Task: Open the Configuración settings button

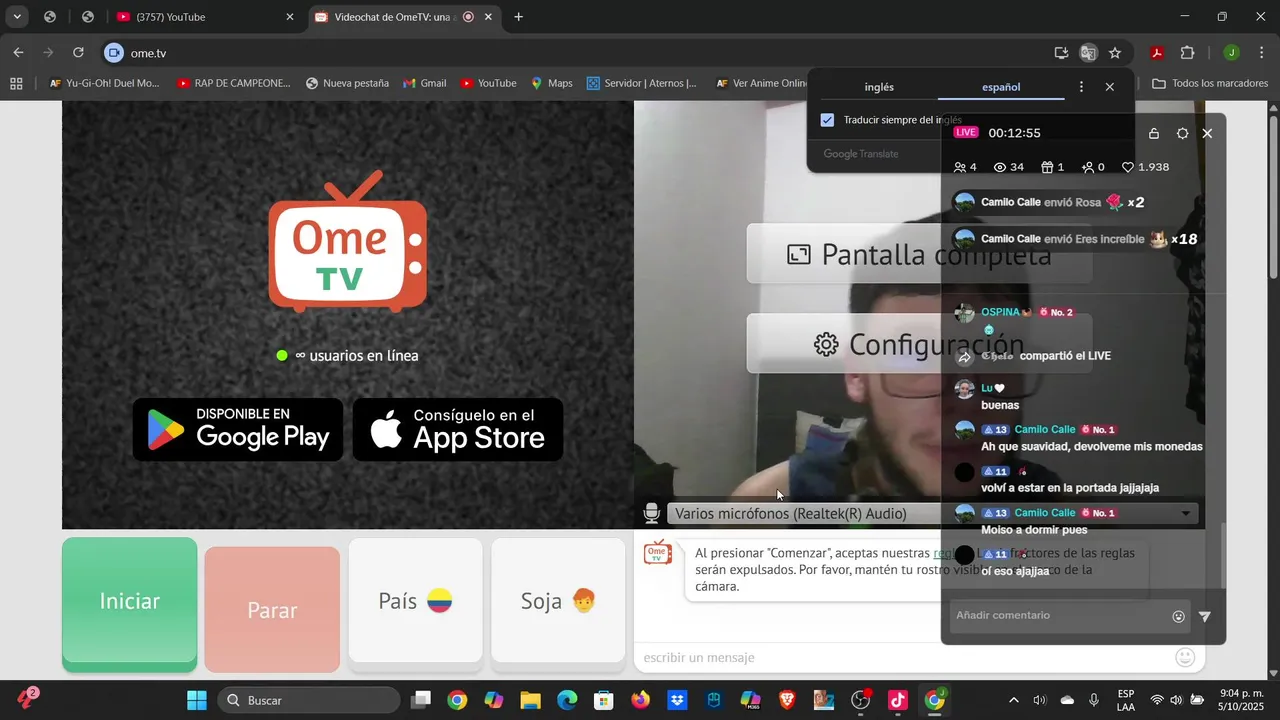Action: point(919,344)
